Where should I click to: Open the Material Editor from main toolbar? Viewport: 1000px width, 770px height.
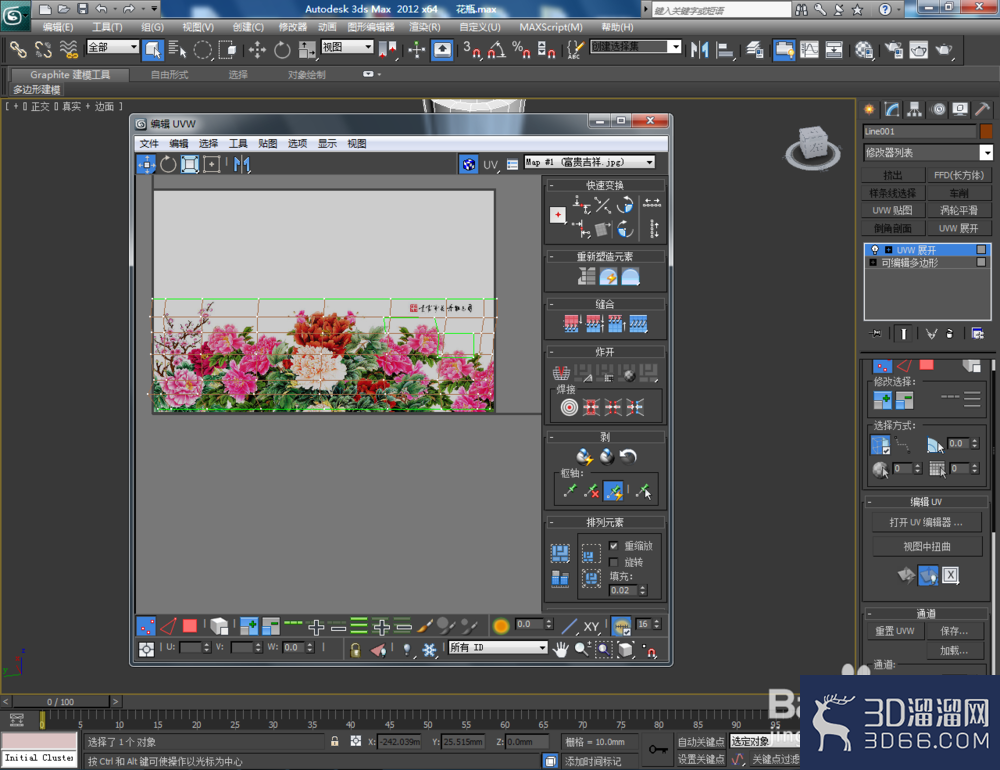[864, 50]
